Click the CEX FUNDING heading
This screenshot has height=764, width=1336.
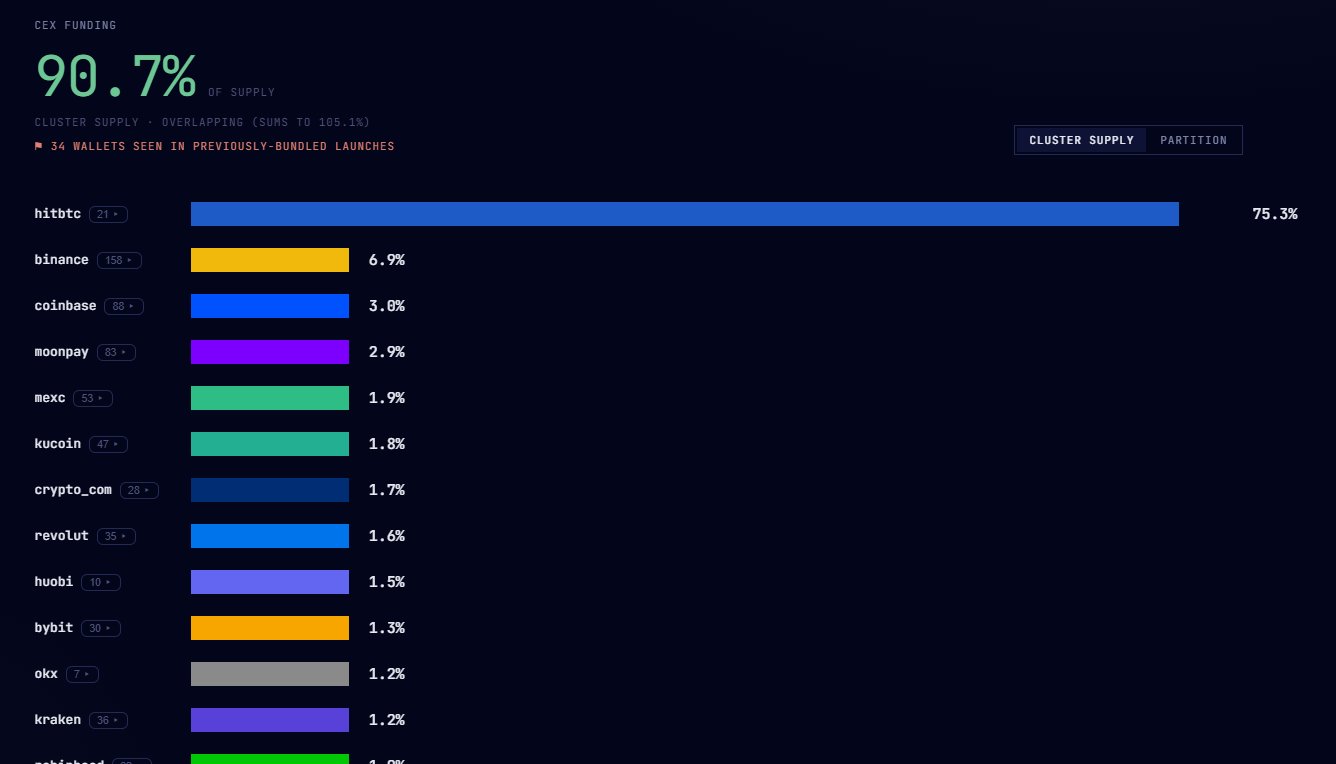tap(75, 25)
